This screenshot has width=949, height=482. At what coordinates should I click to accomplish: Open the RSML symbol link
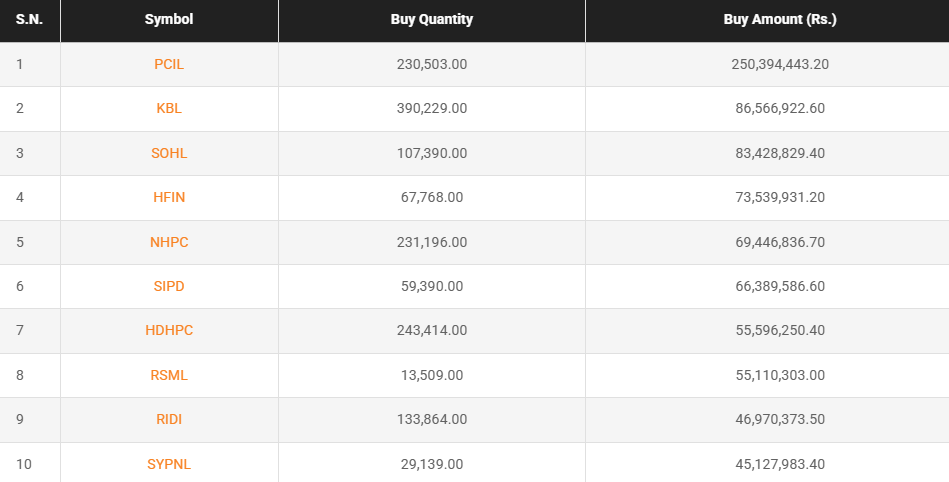click(169, 375)
